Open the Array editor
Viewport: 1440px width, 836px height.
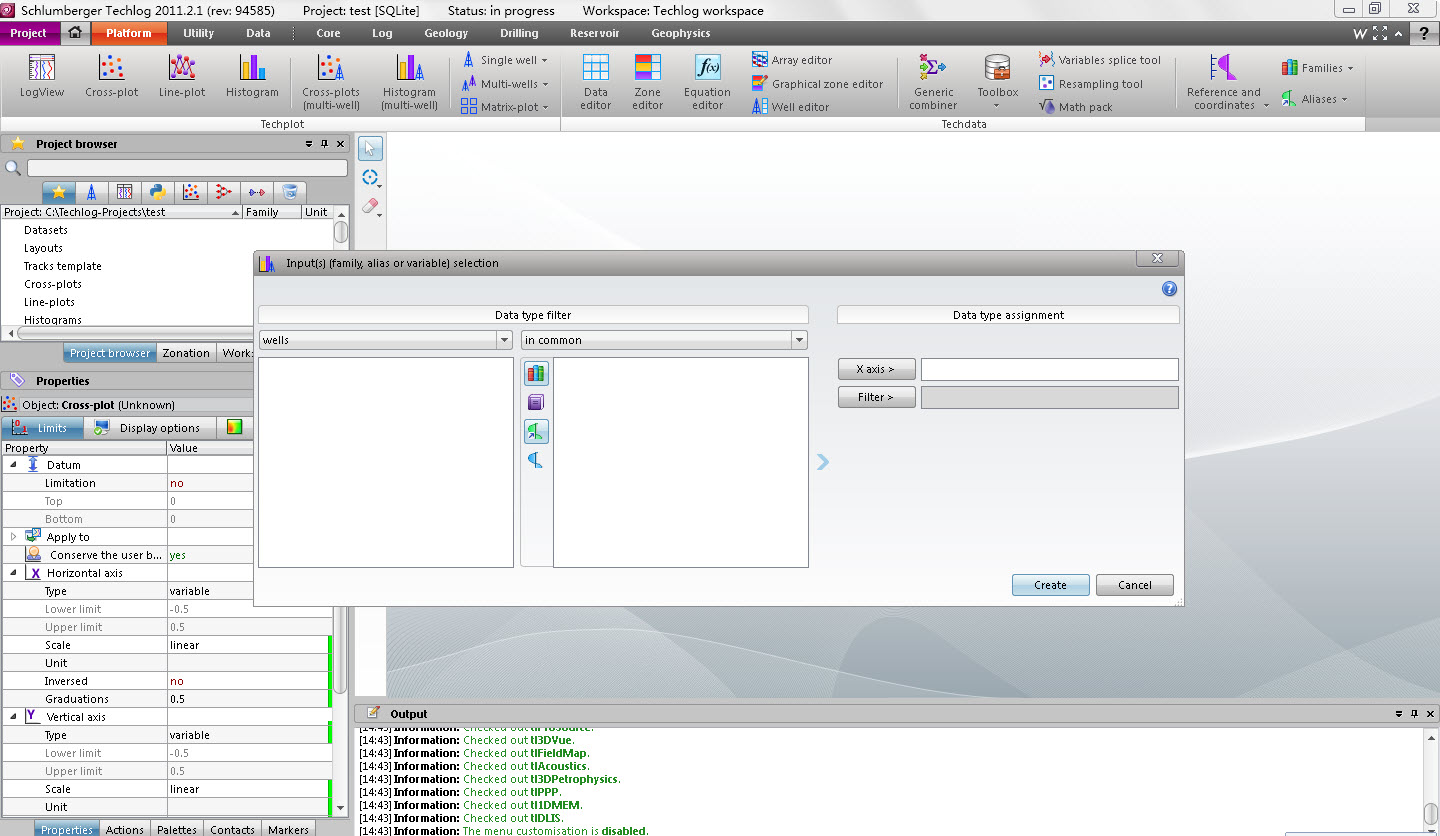coord(792,60)
